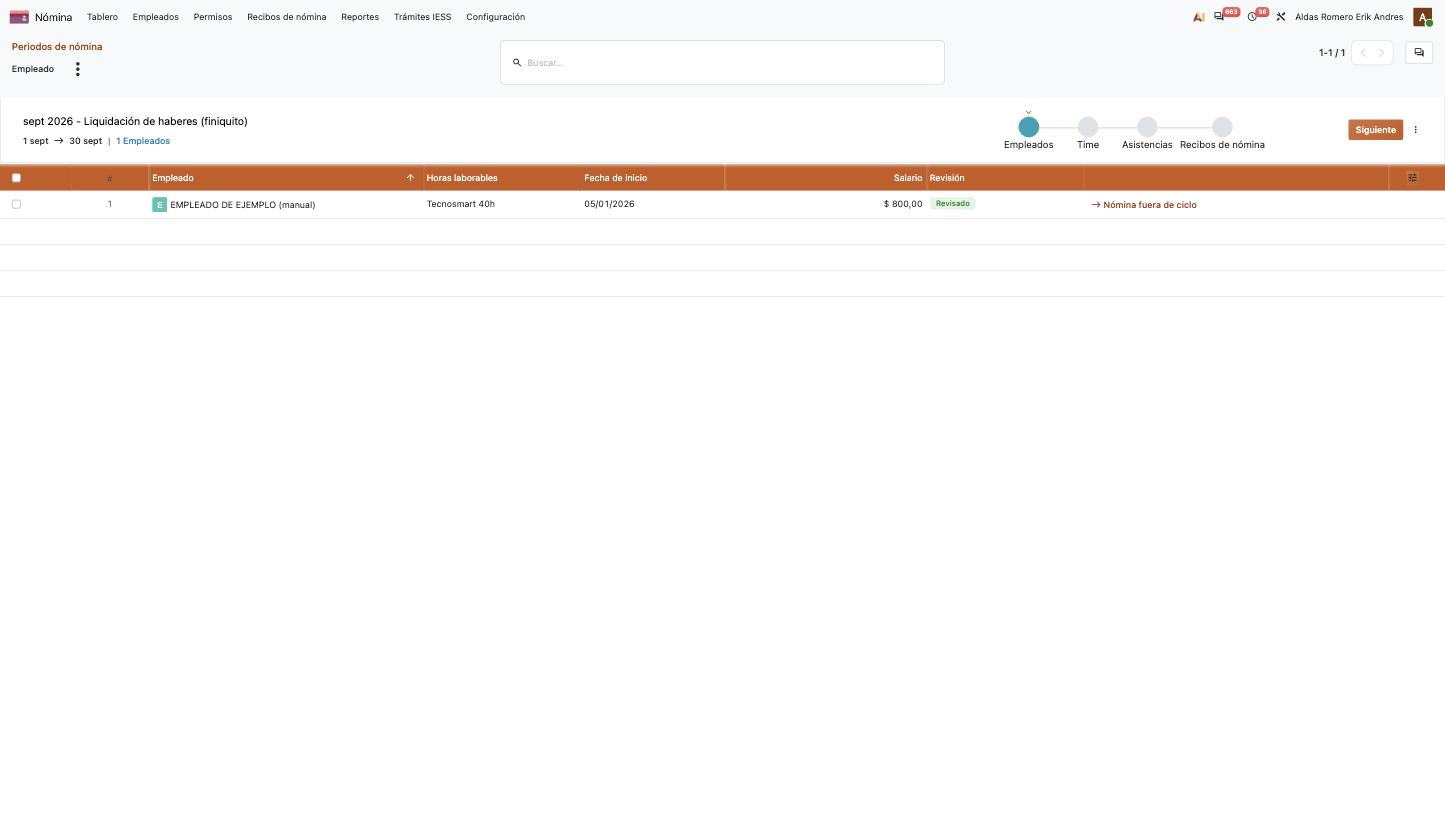Open the Tablero menu
The image size is (1445, 840).
click(x=102, y=17)
